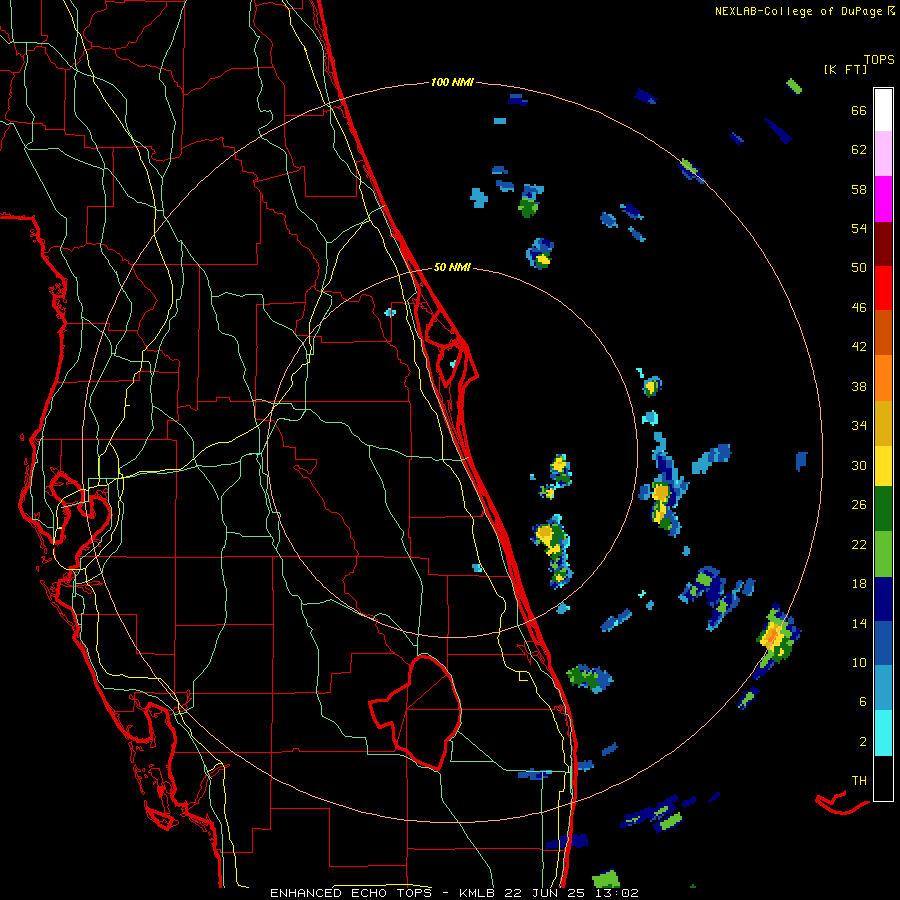The height and width of the screenshot is (900, 900).
Task: Click the legend value 26
Action: pos(859,505)
